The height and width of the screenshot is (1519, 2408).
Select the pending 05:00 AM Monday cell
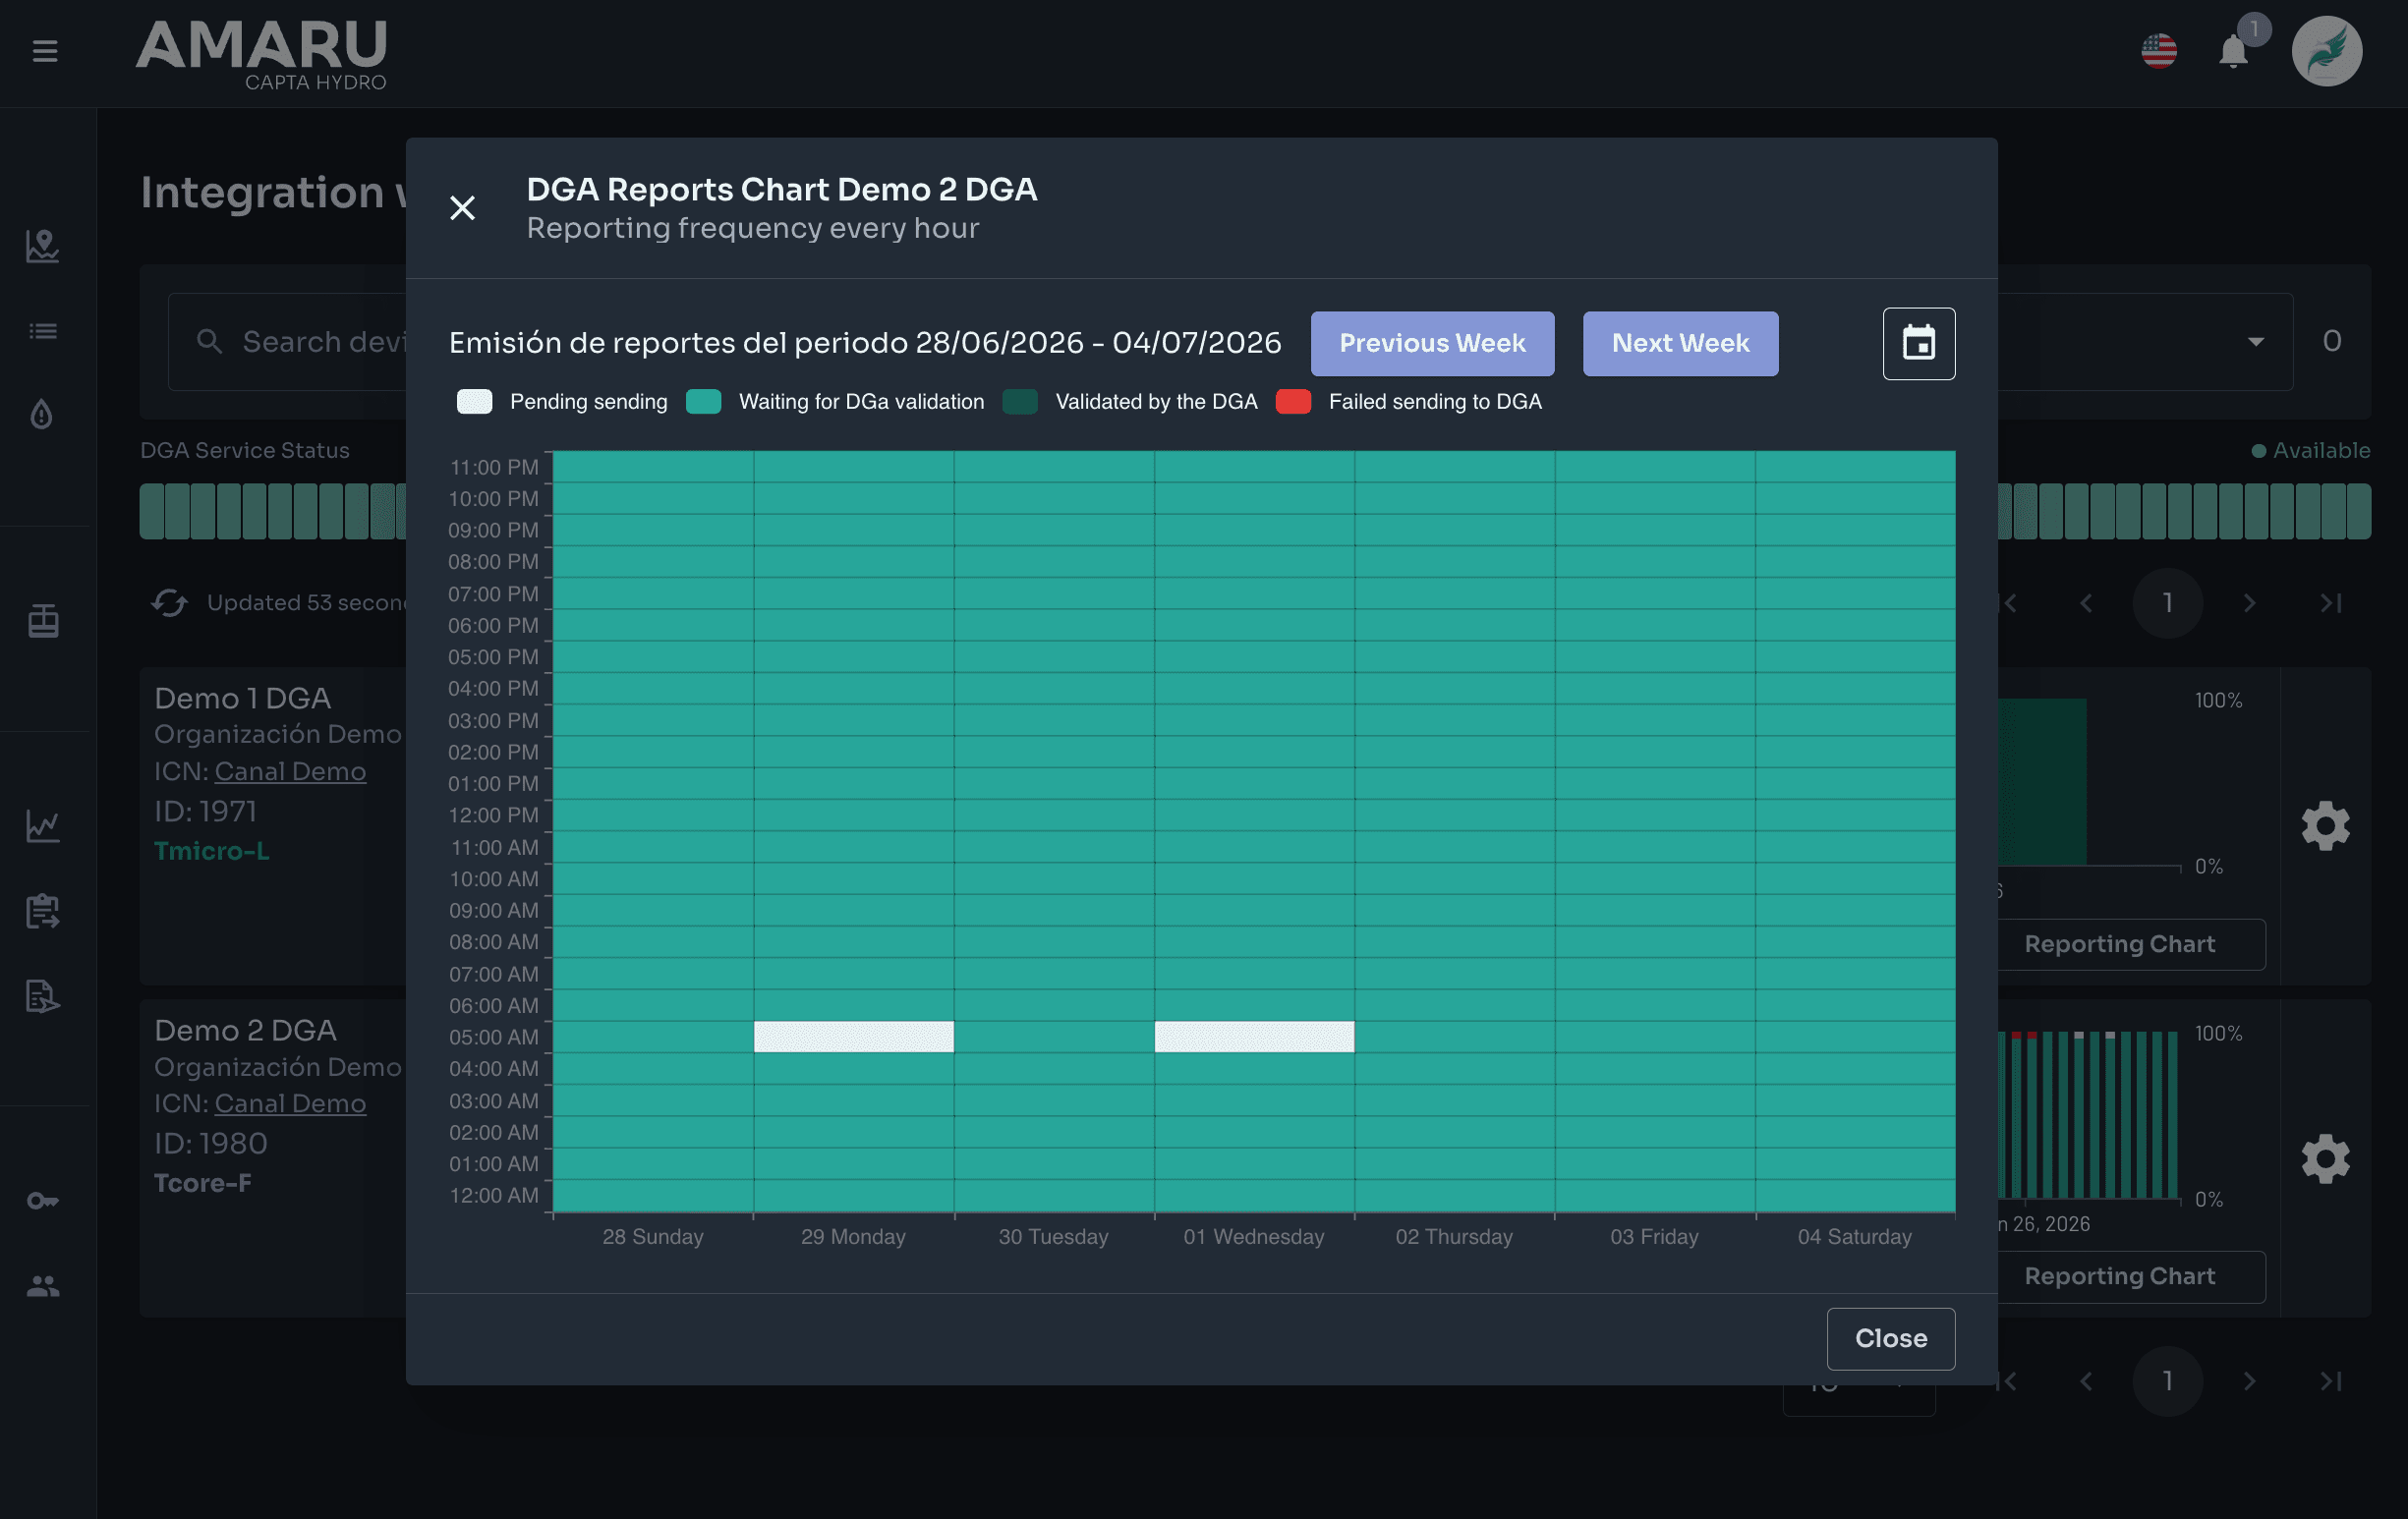pyautogui.click(x=853, y=1036)
